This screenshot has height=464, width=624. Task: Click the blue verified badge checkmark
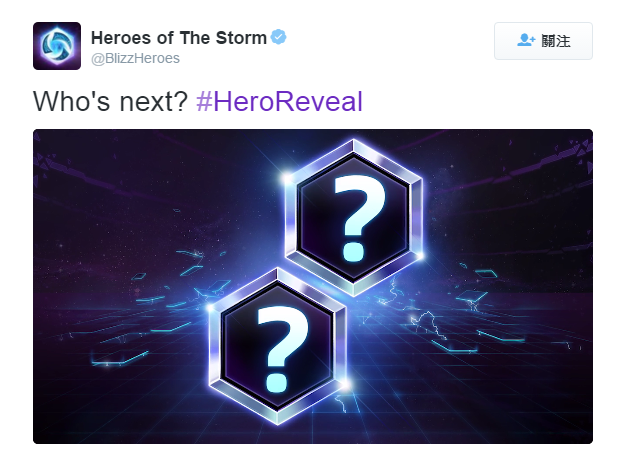(279, 37)
